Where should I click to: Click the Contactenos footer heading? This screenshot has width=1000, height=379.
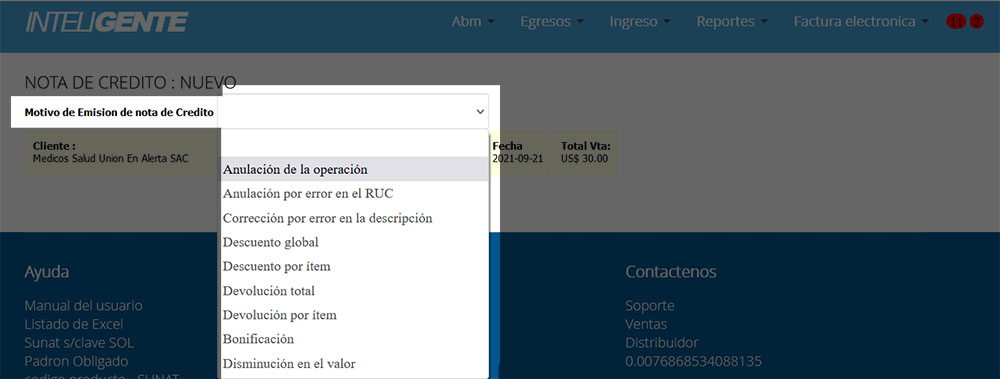pyautogui.click(x=671, y=272)
